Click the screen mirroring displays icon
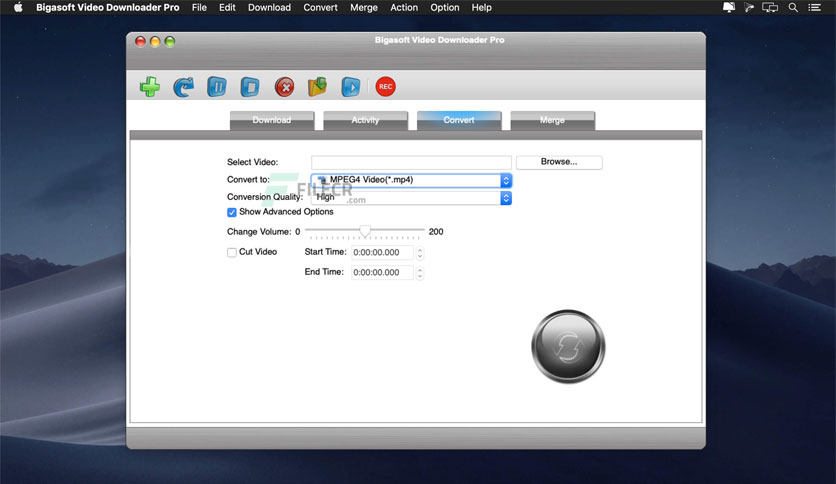 pos(770,7)
